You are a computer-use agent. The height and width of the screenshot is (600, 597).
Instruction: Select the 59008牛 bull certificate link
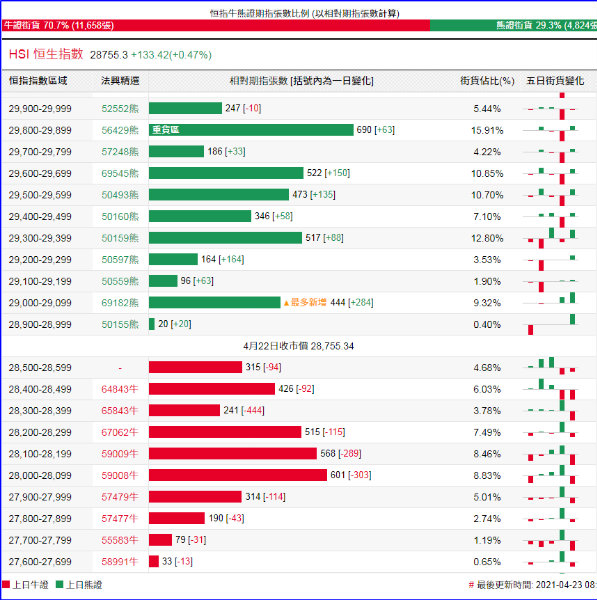(x=119, y=476)
